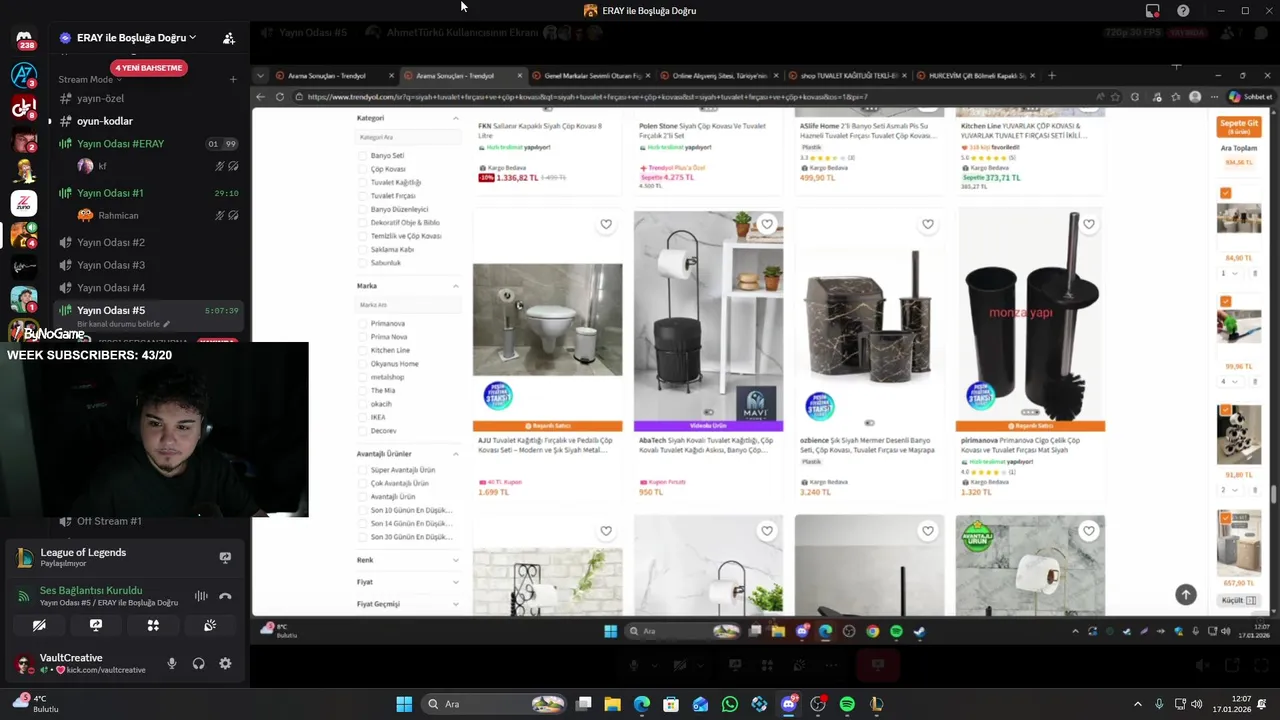
Task: Add a channel via plus beside Stream Mode
Action: coord(233,80)
